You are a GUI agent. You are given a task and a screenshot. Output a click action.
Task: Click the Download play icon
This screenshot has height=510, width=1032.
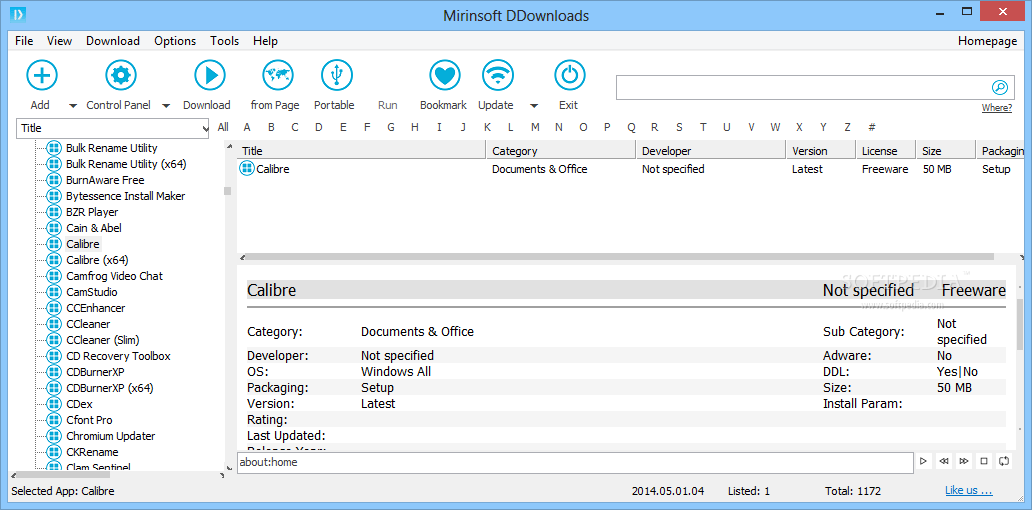pyautogui.click(x=210, y=75)
